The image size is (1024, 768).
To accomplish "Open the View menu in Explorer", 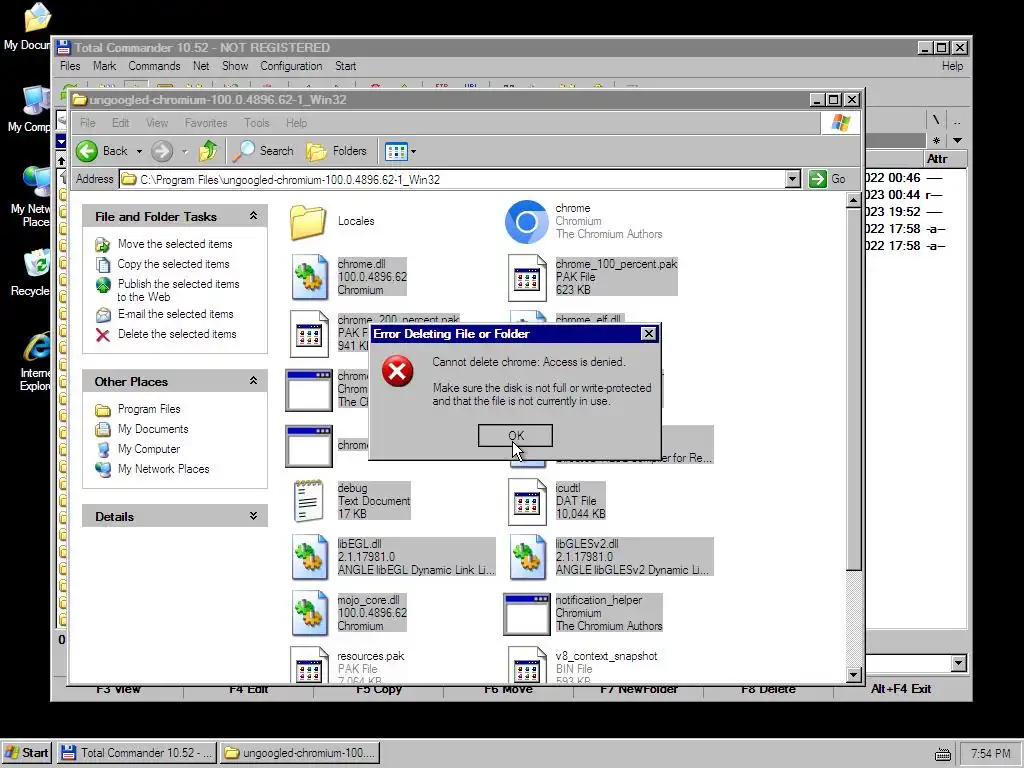I will click(157, 123).
